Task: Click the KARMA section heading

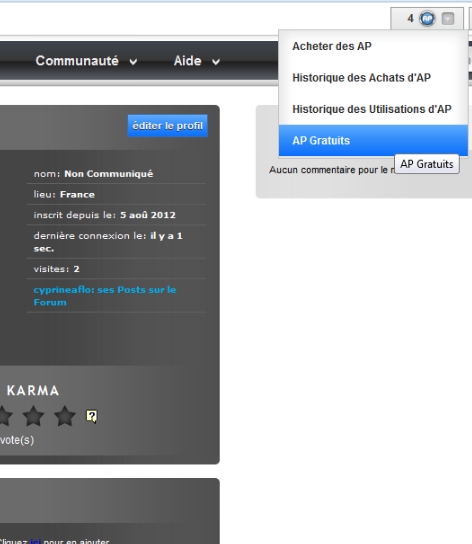Action: coord(33,391)
